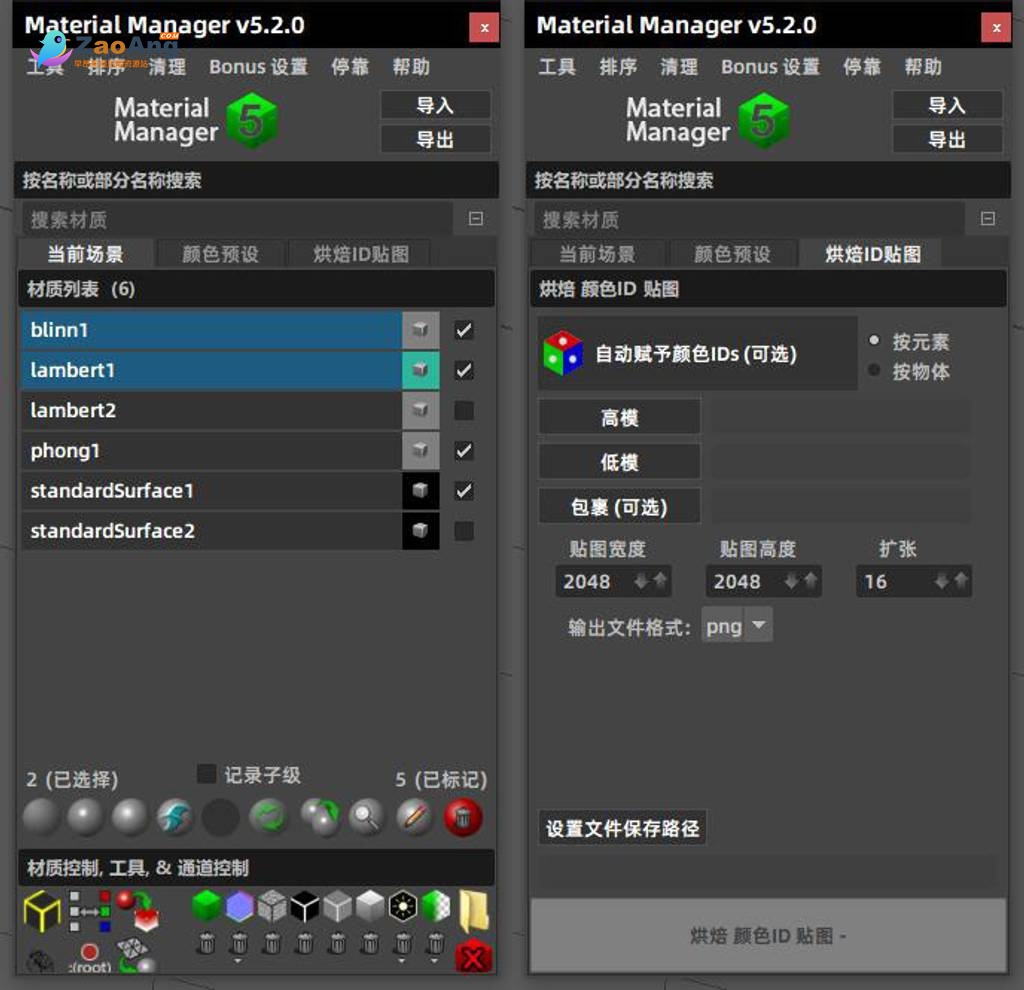This screenshot has height=990, width=1024.
Task: Click the red X cube icon
Action: 473,957
